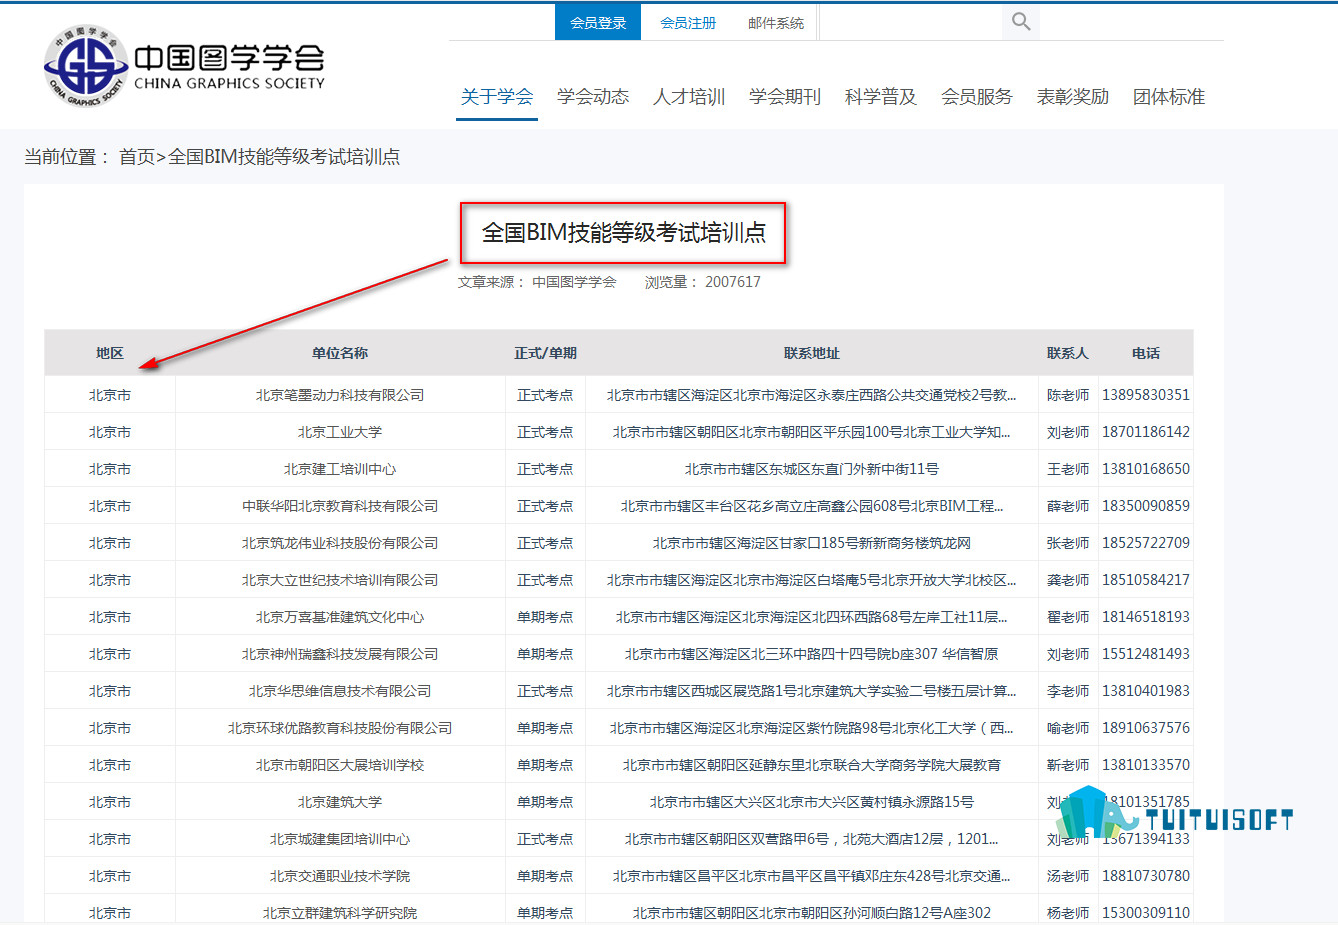Click contact 王老师 cell

point(1068,469)
